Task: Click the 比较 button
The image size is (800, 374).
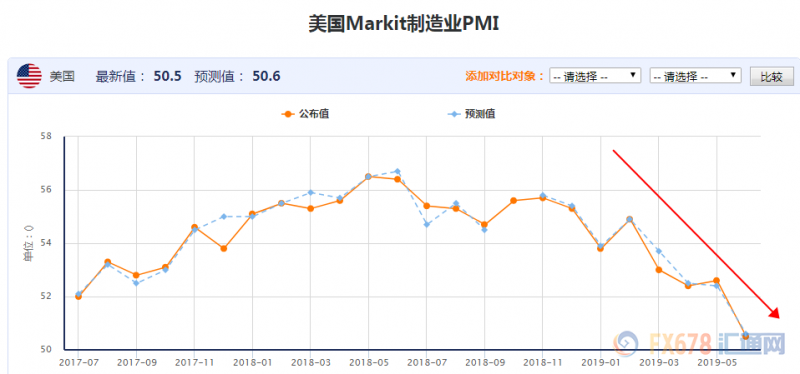Action: pos(771,77)
